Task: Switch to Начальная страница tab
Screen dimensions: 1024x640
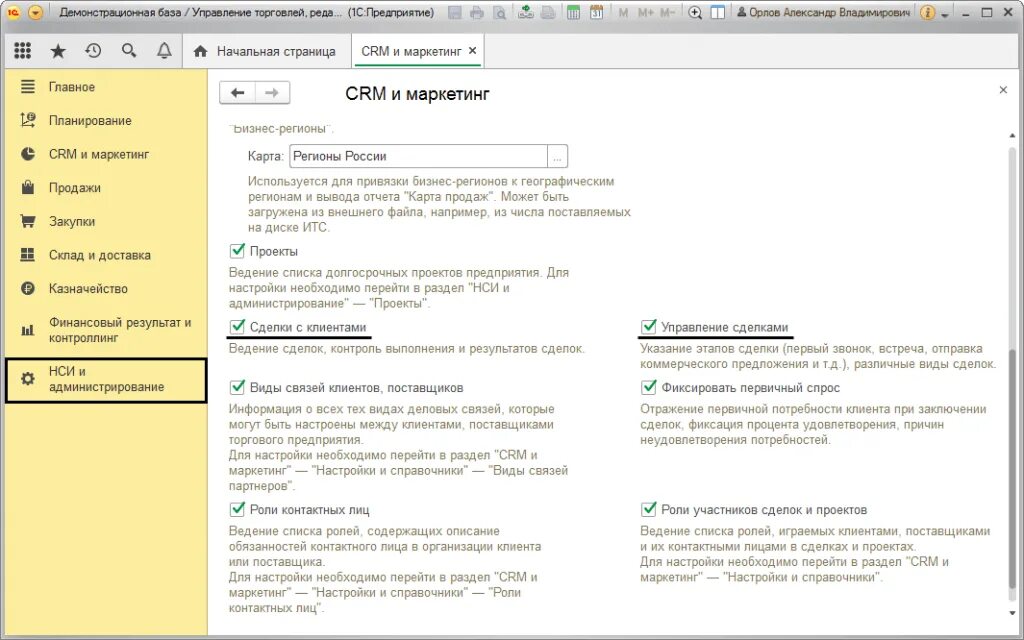Action: point(265,52)
